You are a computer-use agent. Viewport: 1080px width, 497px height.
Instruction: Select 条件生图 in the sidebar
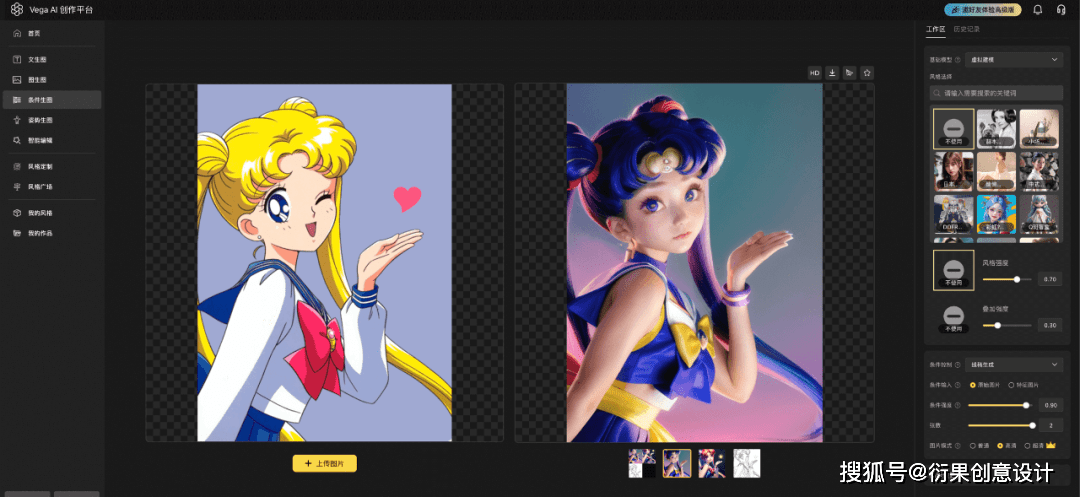(52, 100)
